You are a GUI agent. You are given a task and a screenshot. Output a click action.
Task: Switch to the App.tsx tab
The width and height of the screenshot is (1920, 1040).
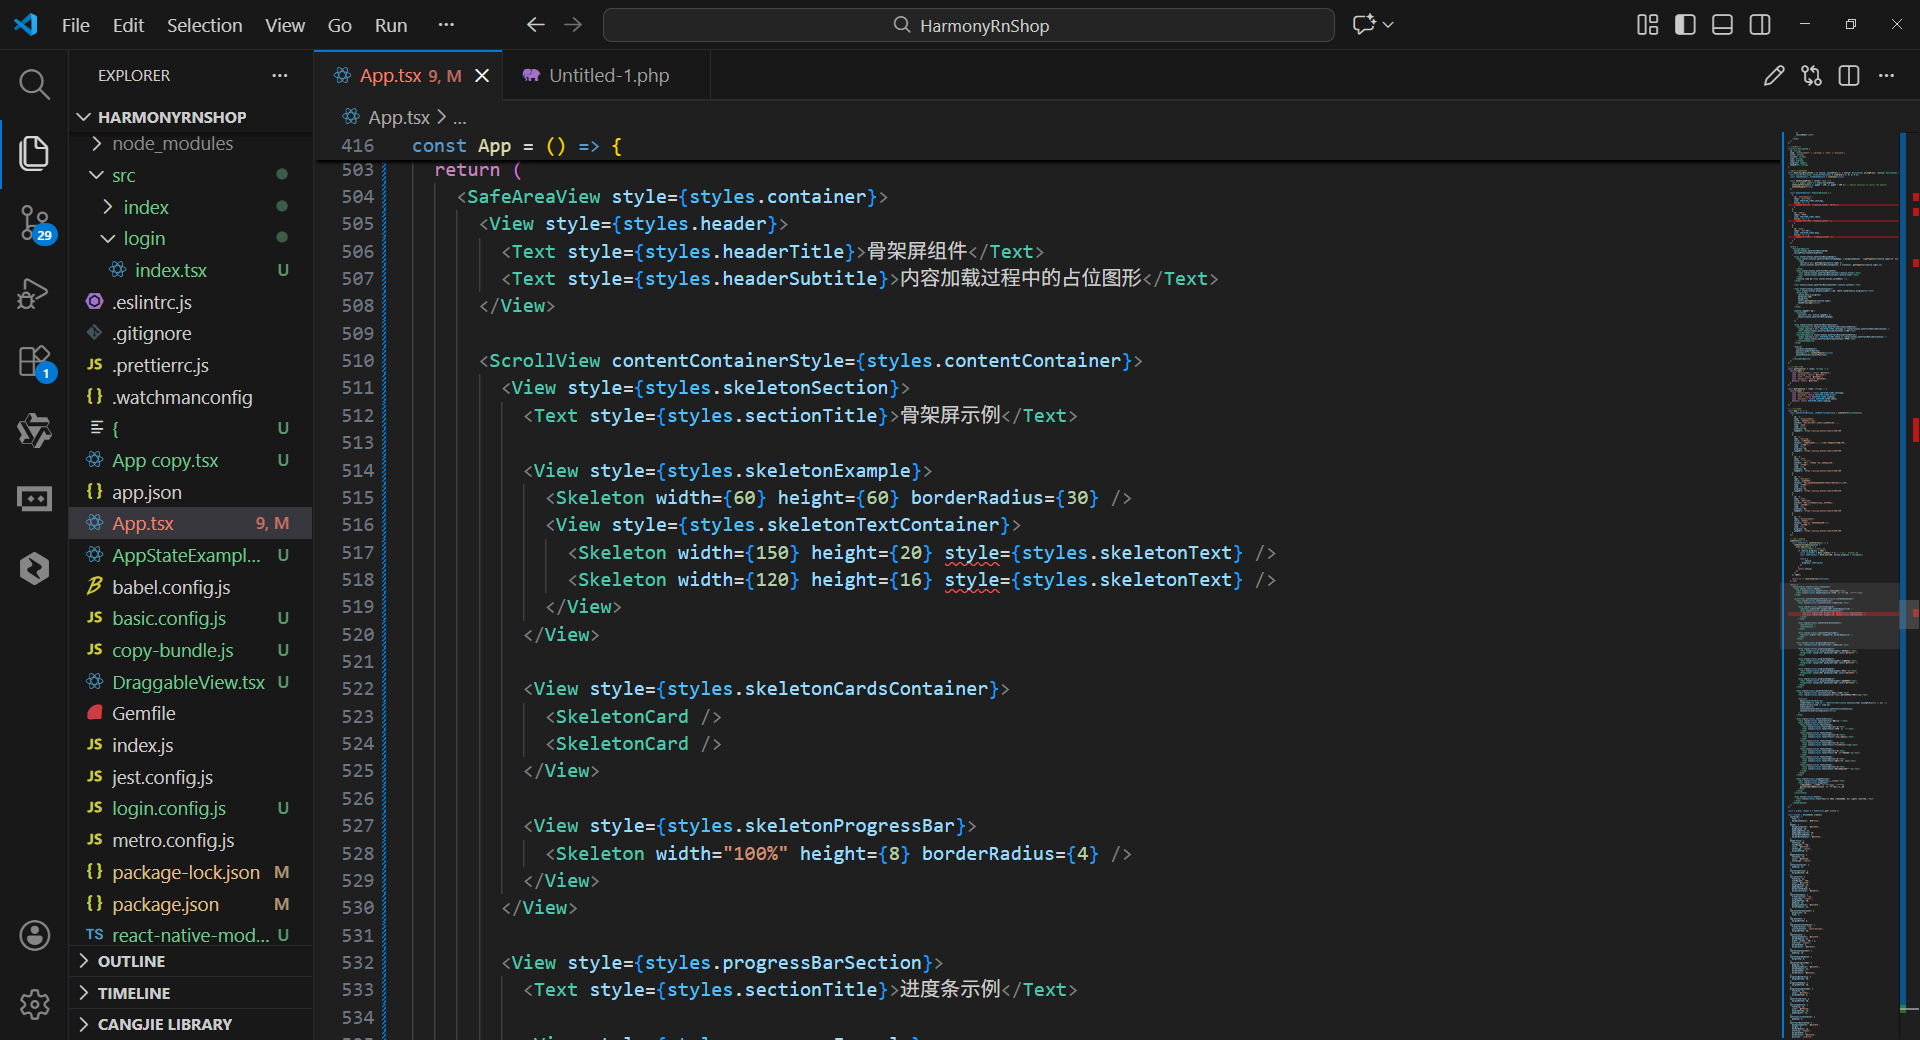(x=409, y=76)
